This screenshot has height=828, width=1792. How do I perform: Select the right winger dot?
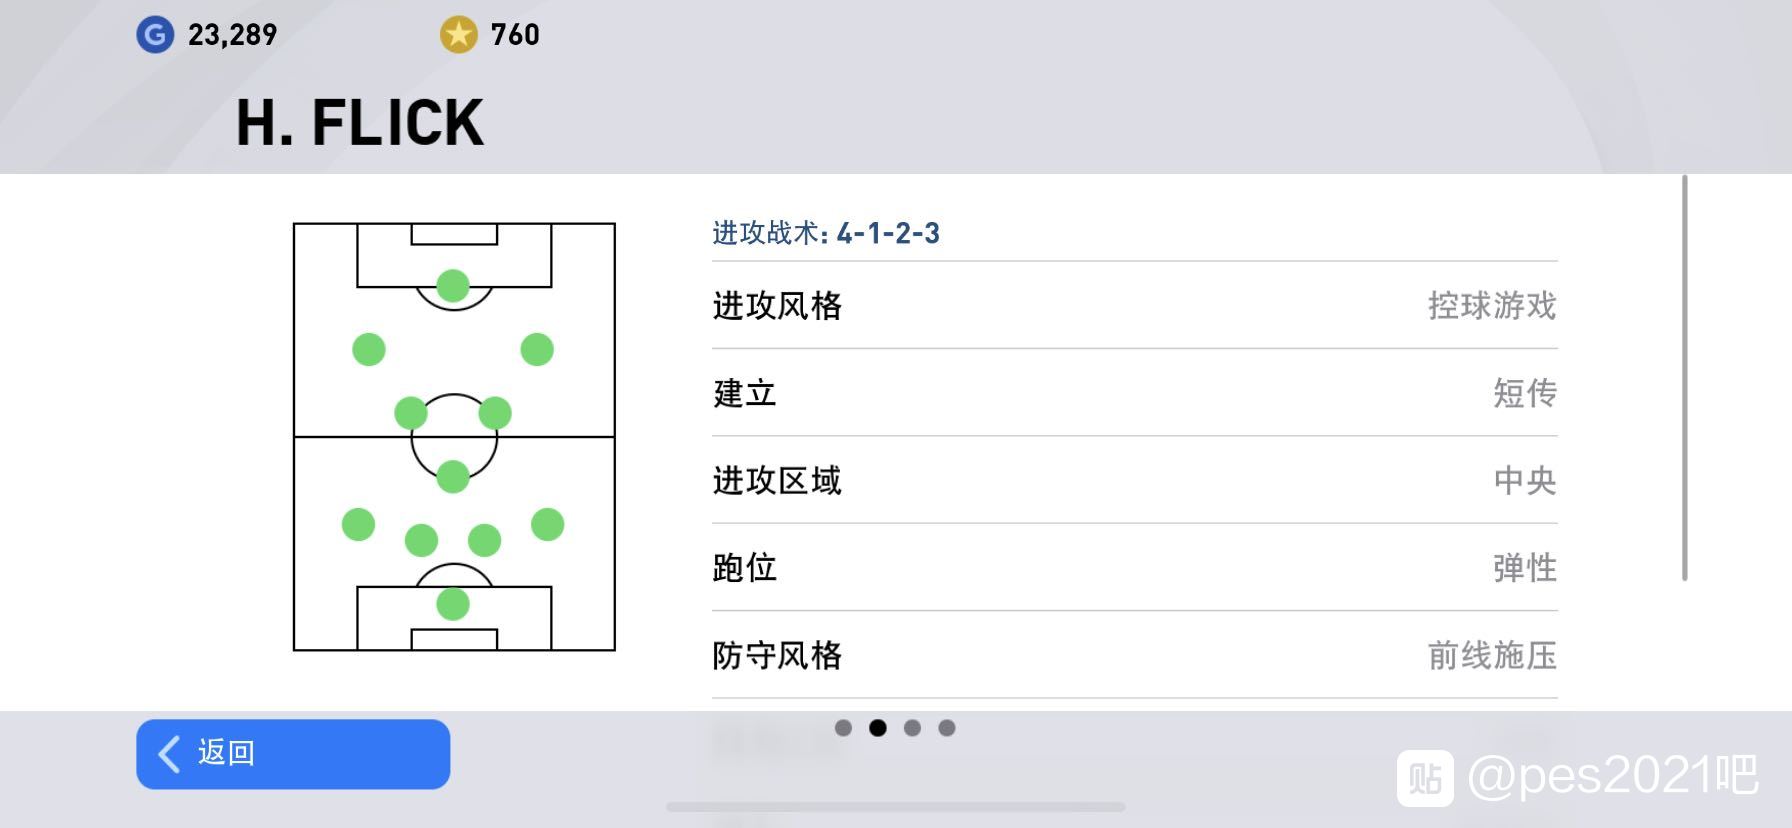point(537,349)
